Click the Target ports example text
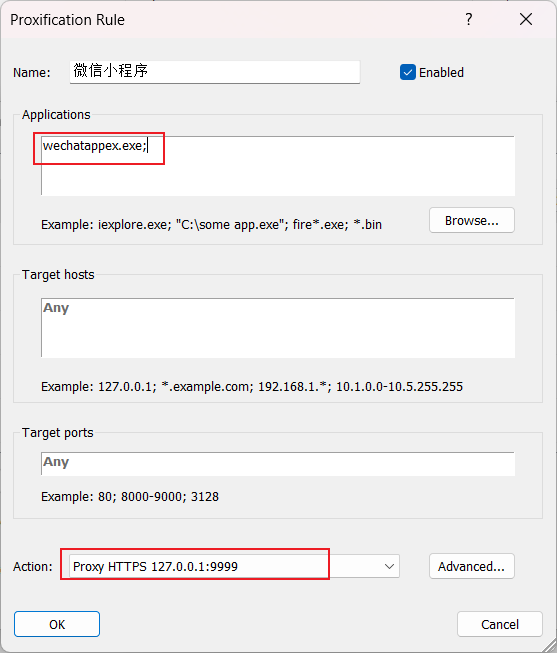 click(130, 496)
